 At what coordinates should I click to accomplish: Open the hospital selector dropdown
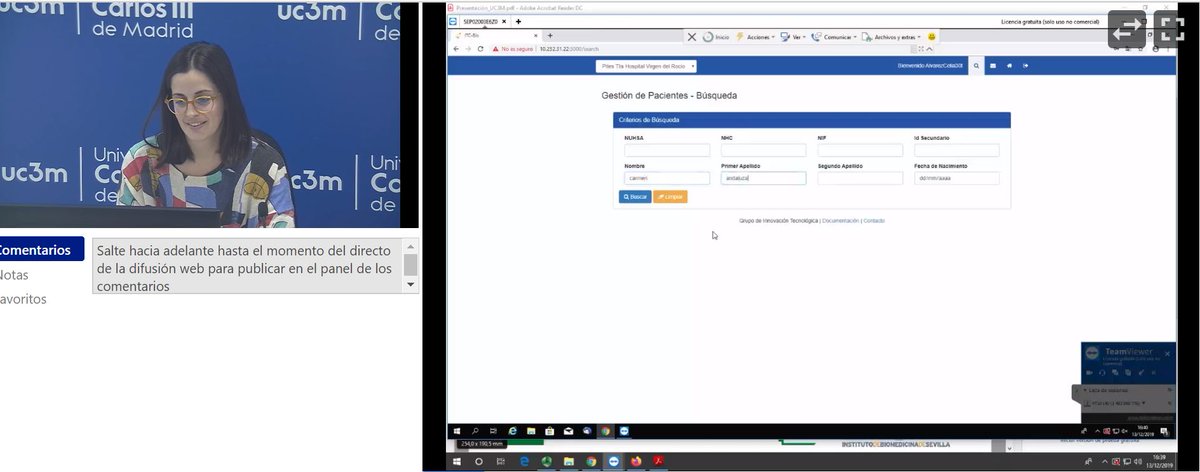point(645,66)
